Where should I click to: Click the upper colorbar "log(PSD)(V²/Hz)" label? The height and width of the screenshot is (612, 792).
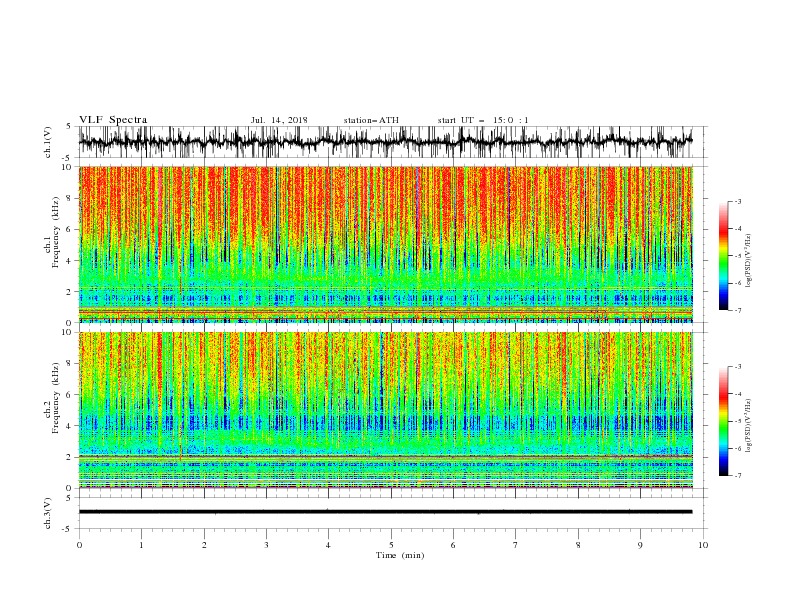click(x=748, y=261)
